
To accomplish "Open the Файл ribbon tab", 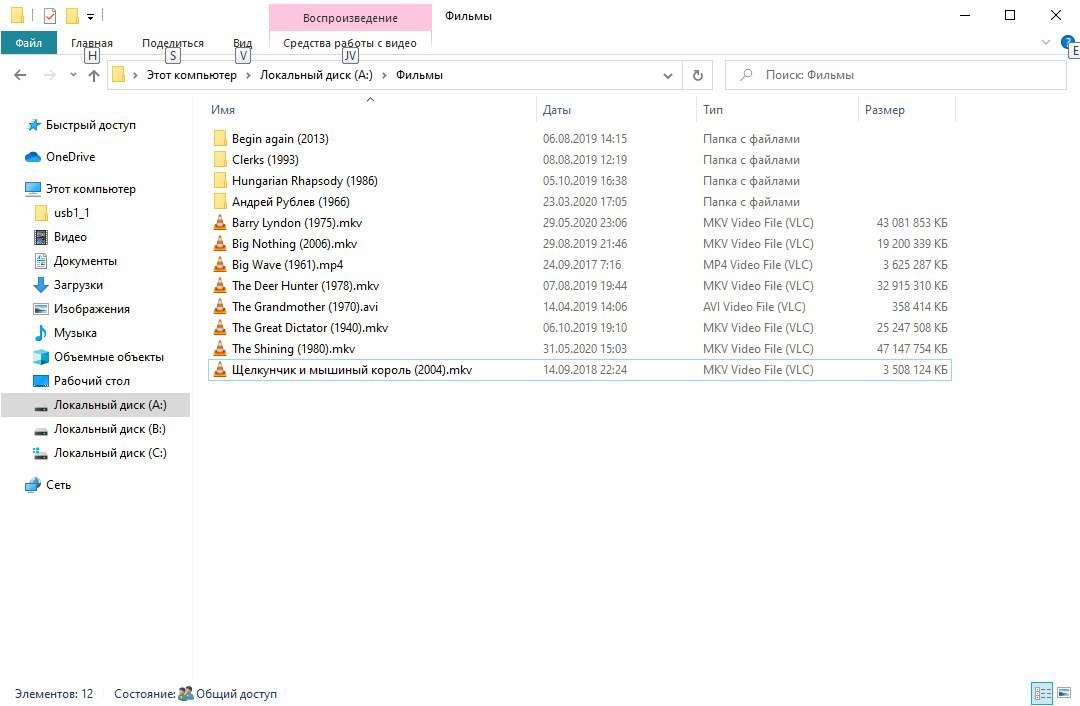I will pyautogui.click(x=28, y=43).
